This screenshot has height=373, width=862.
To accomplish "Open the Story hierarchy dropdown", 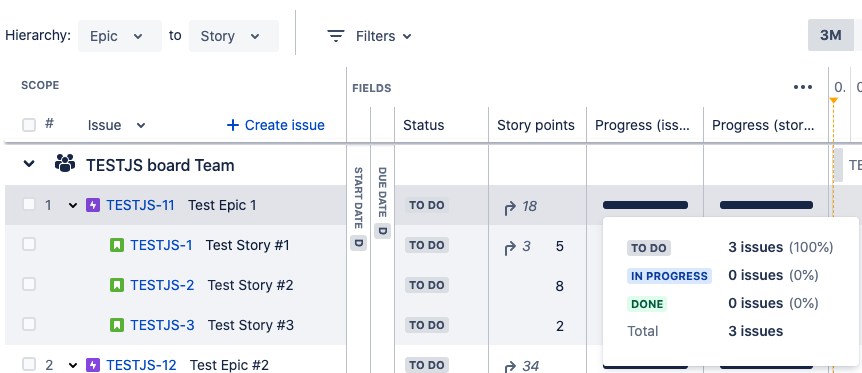I will [x=234, y=36].
